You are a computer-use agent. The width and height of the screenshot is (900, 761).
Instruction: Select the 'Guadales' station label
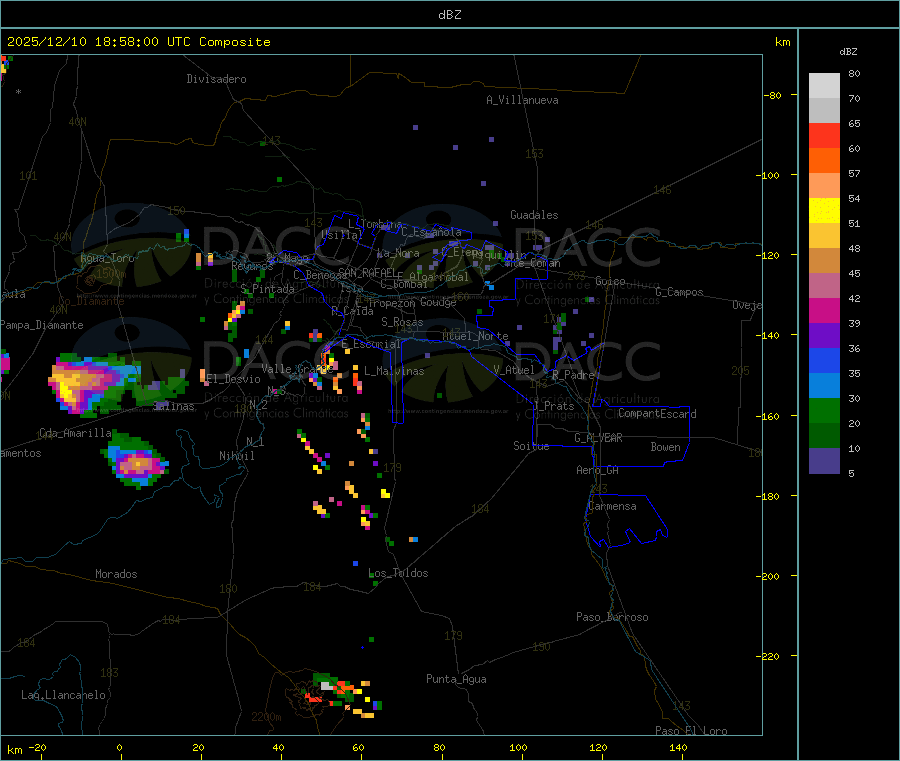point(534,215)
